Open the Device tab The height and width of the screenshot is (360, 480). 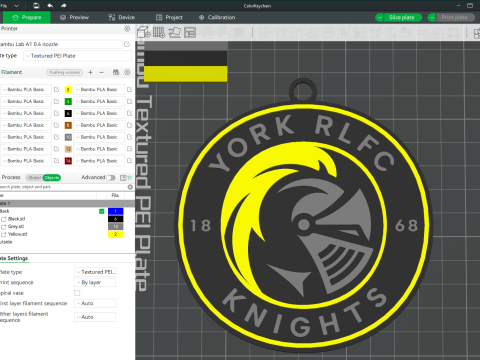[x=122, y=17]
